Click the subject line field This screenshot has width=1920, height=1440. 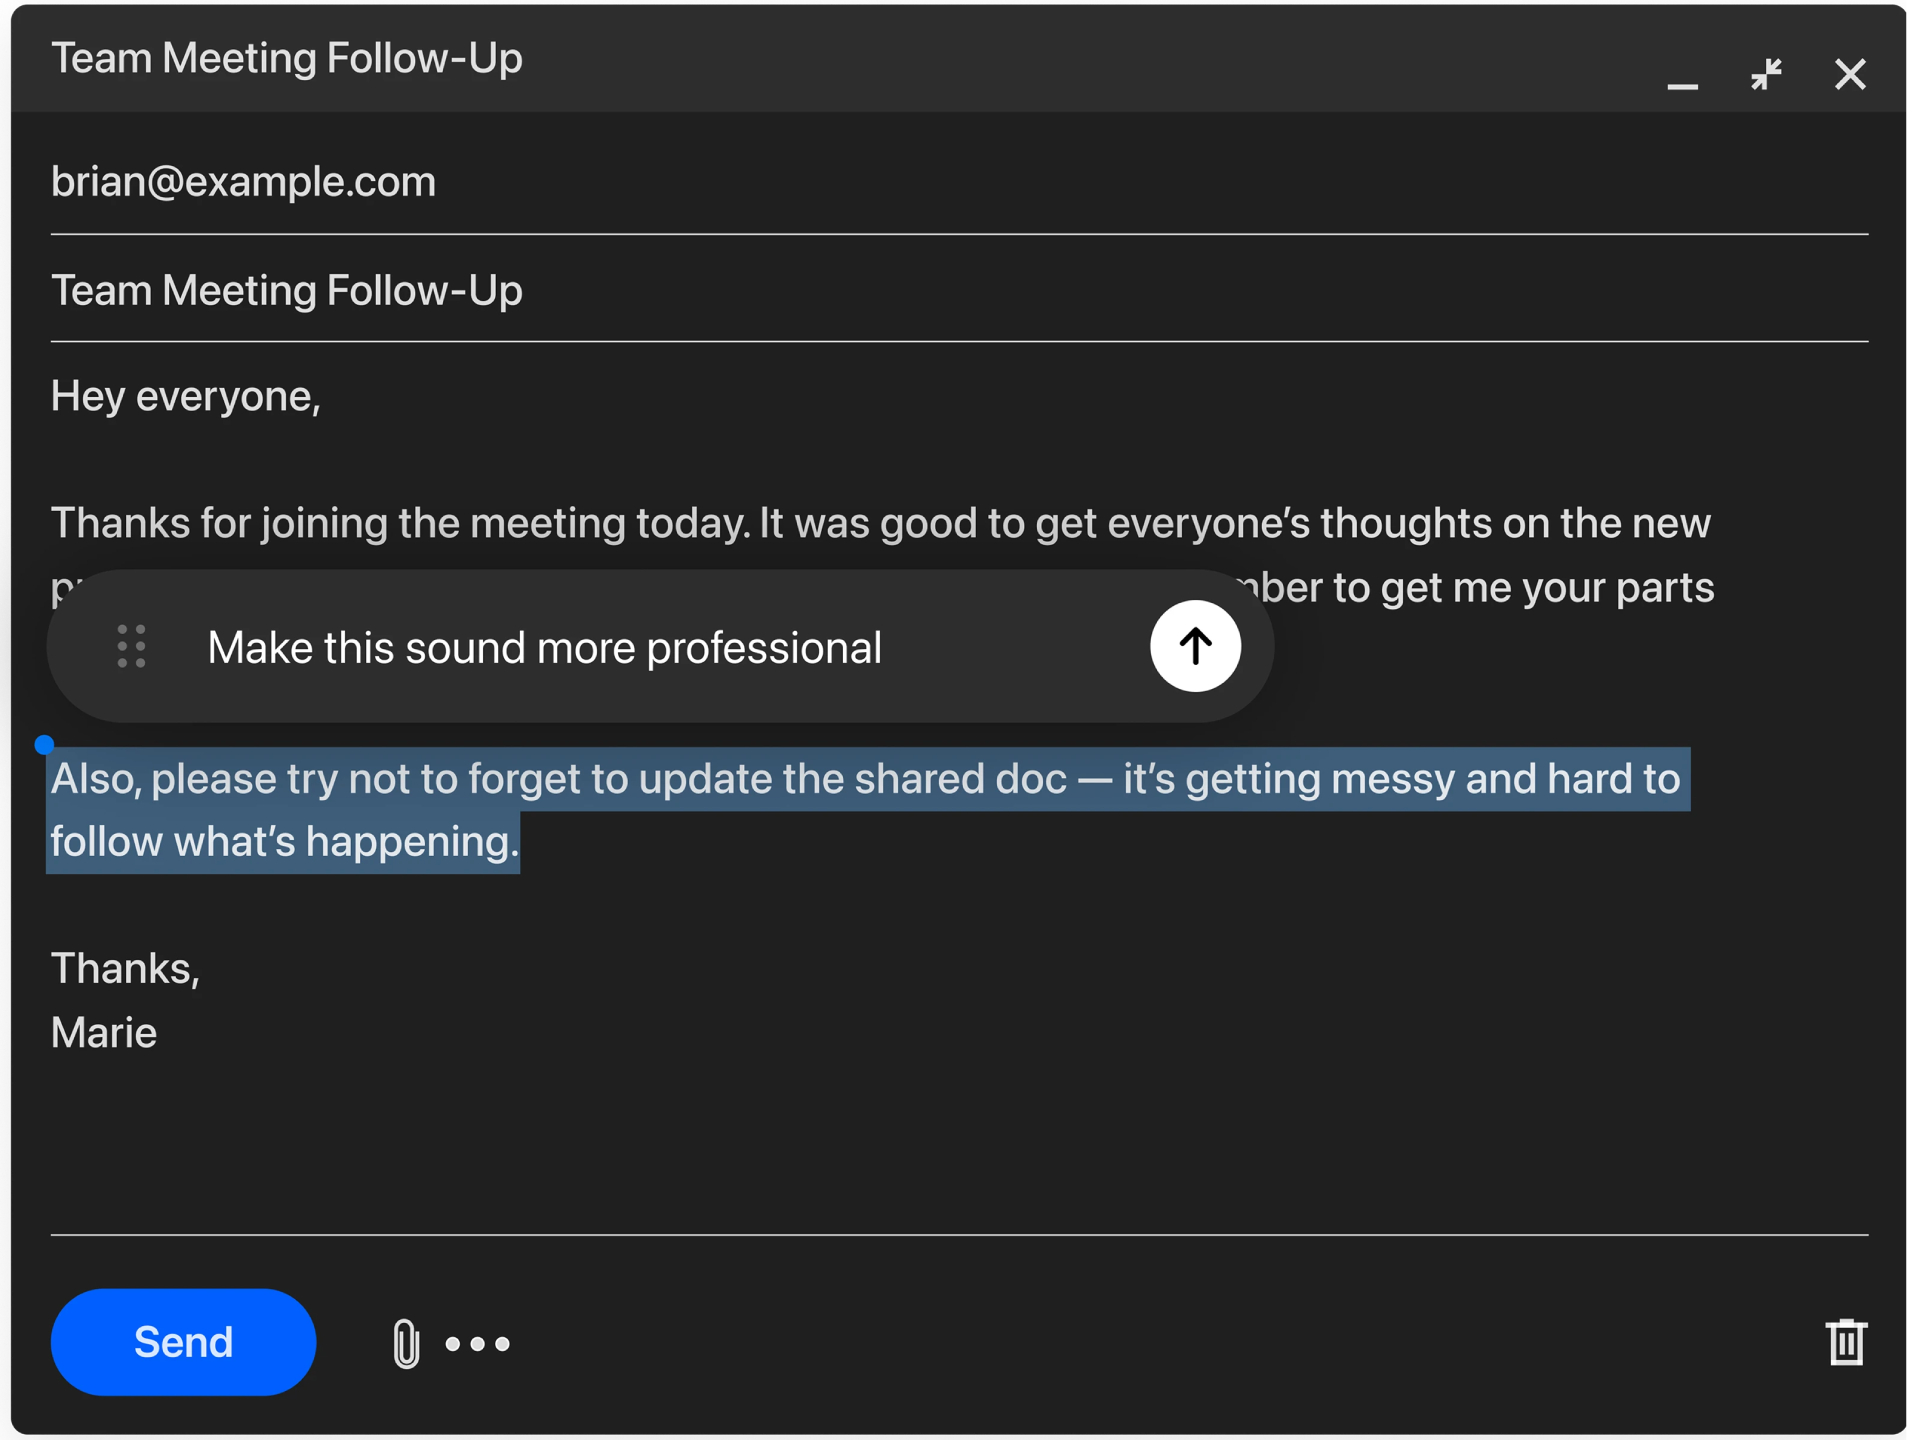coord(287,291)
